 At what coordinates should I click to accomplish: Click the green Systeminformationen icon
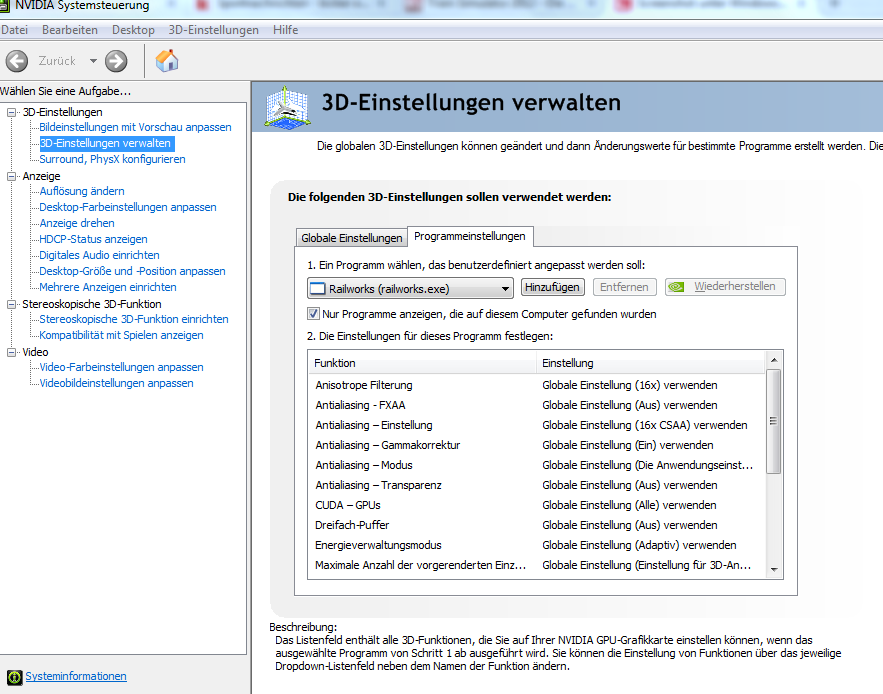coord(14,677)
